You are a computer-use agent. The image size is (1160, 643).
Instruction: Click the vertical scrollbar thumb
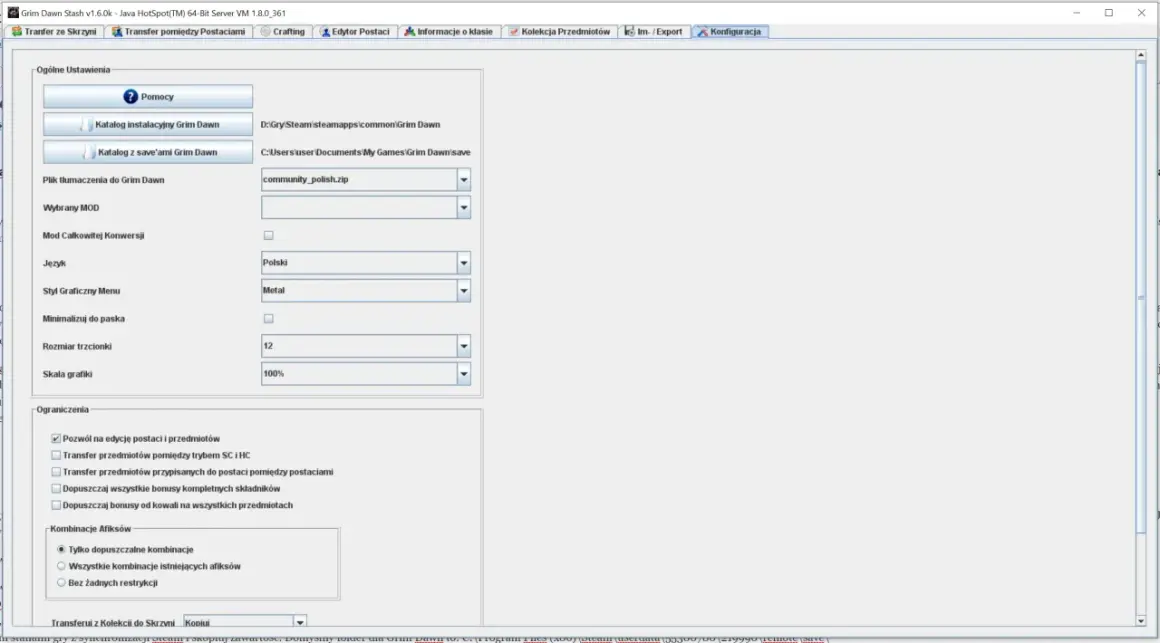point(1141,296)
